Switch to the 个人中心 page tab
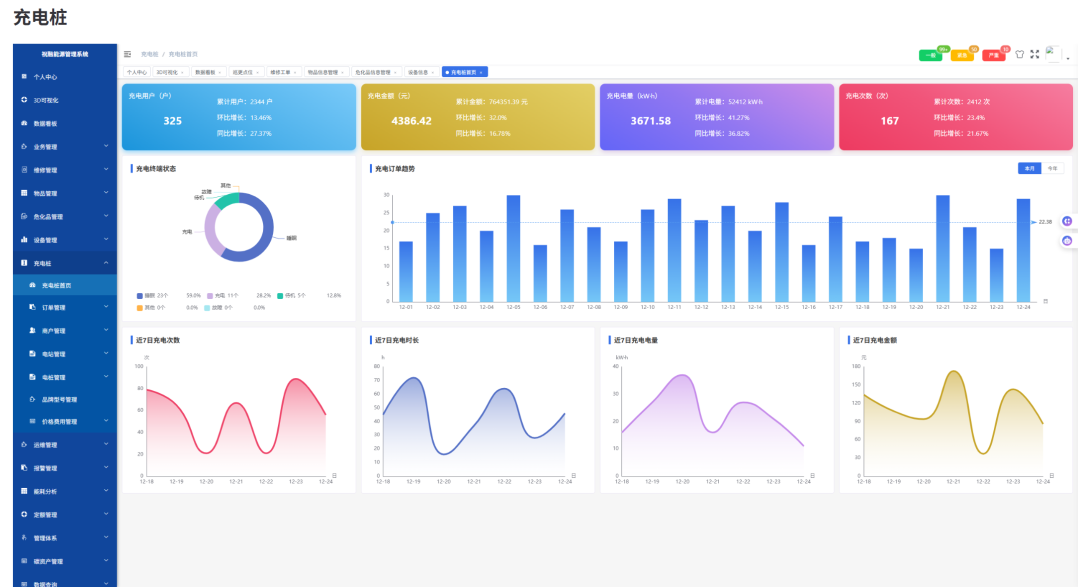Image resolution: width=1080 pixels, height=588 pixels. coord(136,72)
